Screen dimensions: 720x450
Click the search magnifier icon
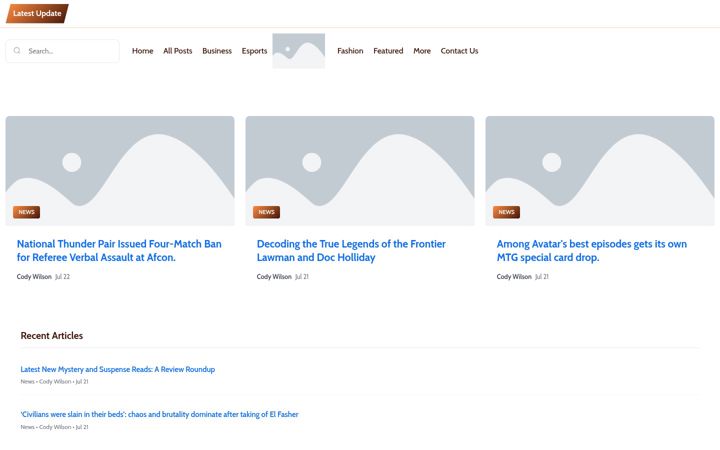click(17, 51)
